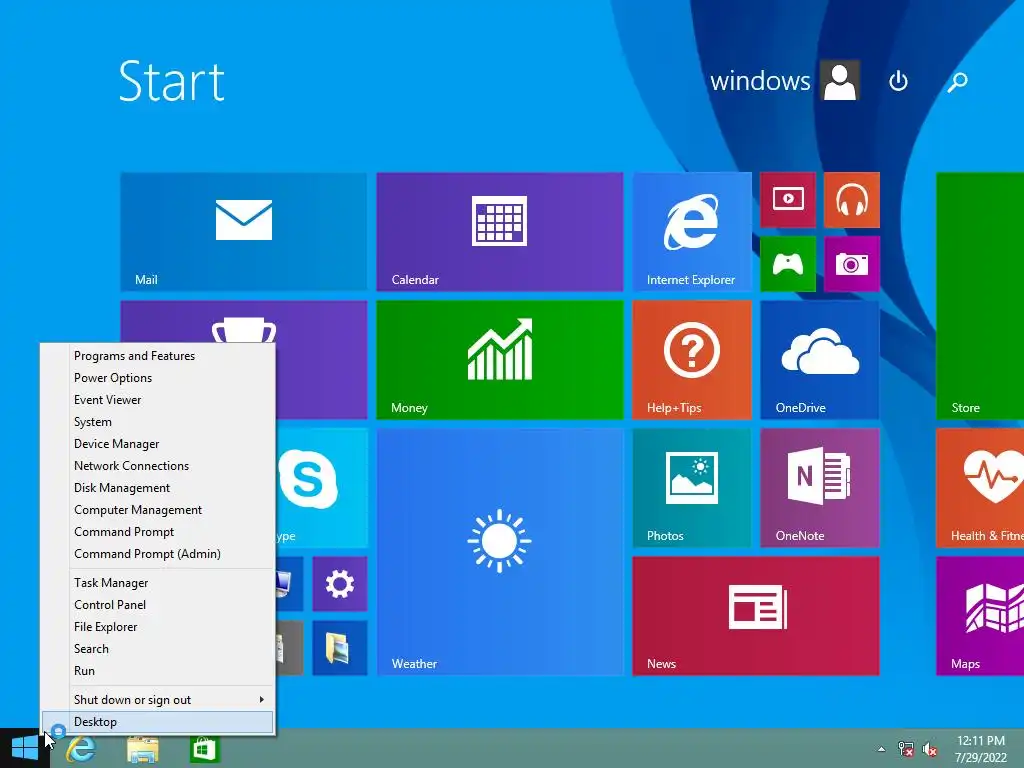
Task: Show hidden tray icons arrow
Action: [x=882, y=749]
